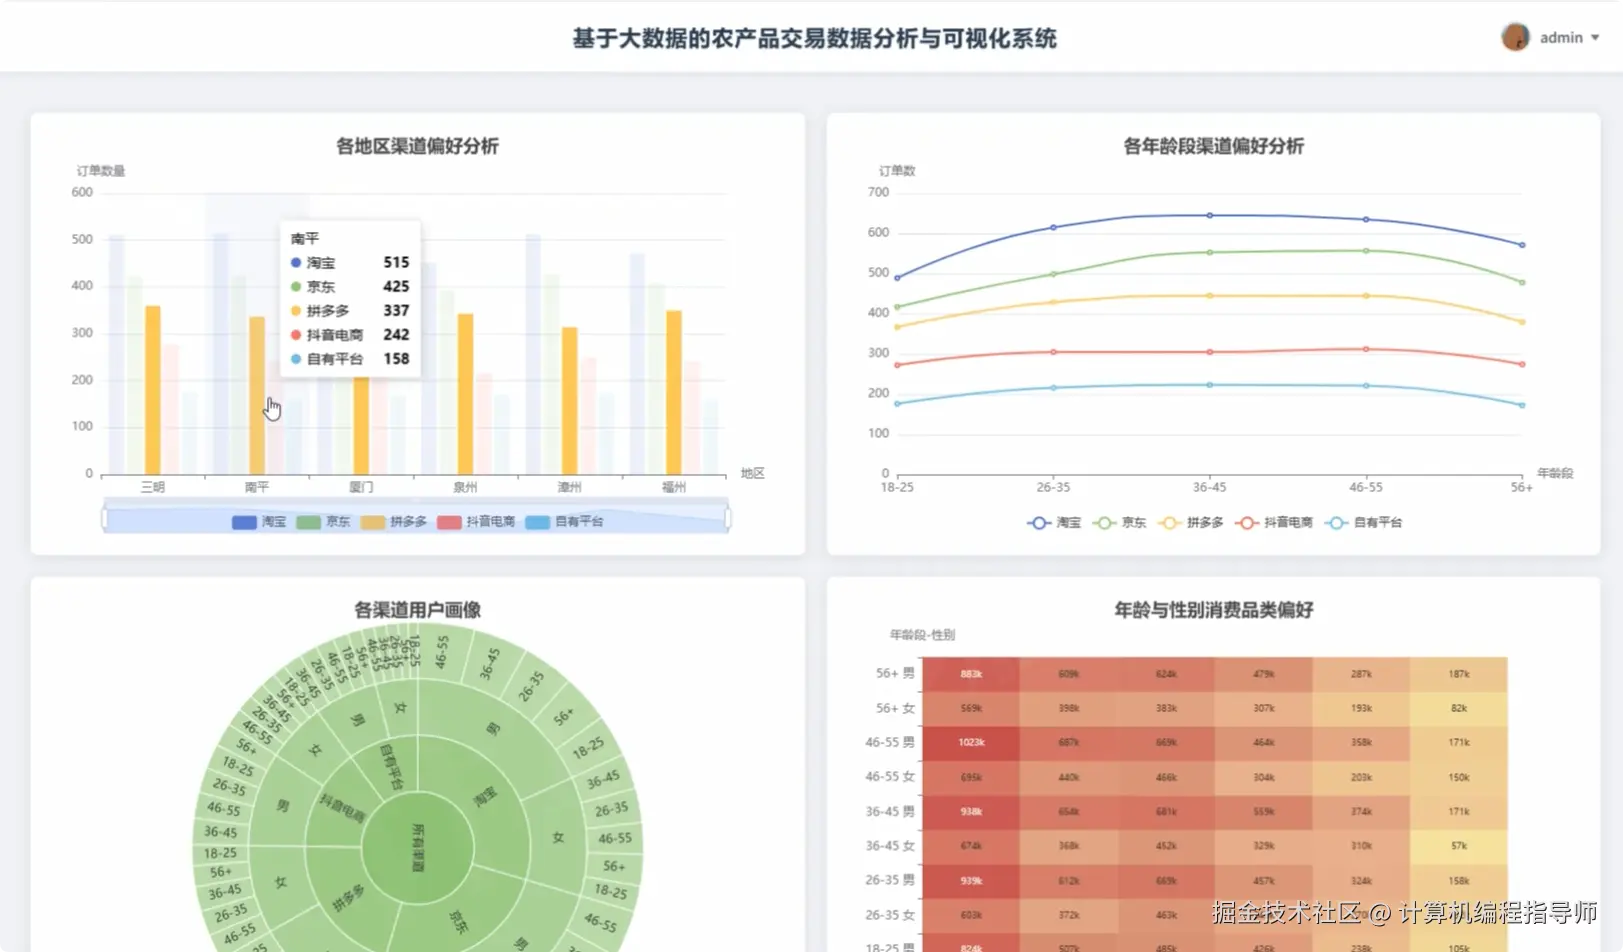Click the 1023k heatmap cell
Viewport: 1623px width, 952px height.
[971, 743]
